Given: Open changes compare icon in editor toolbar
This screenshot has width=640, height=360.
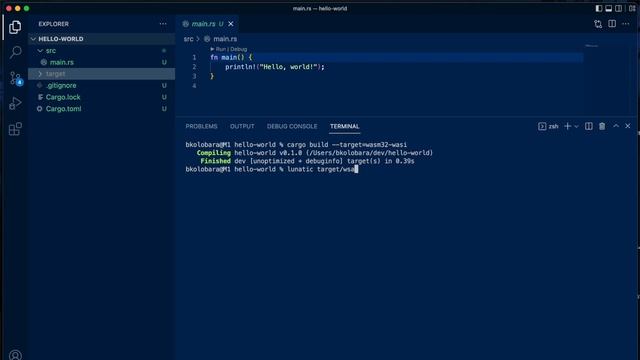Looking at the screenshot, I should tap(598, 24).
